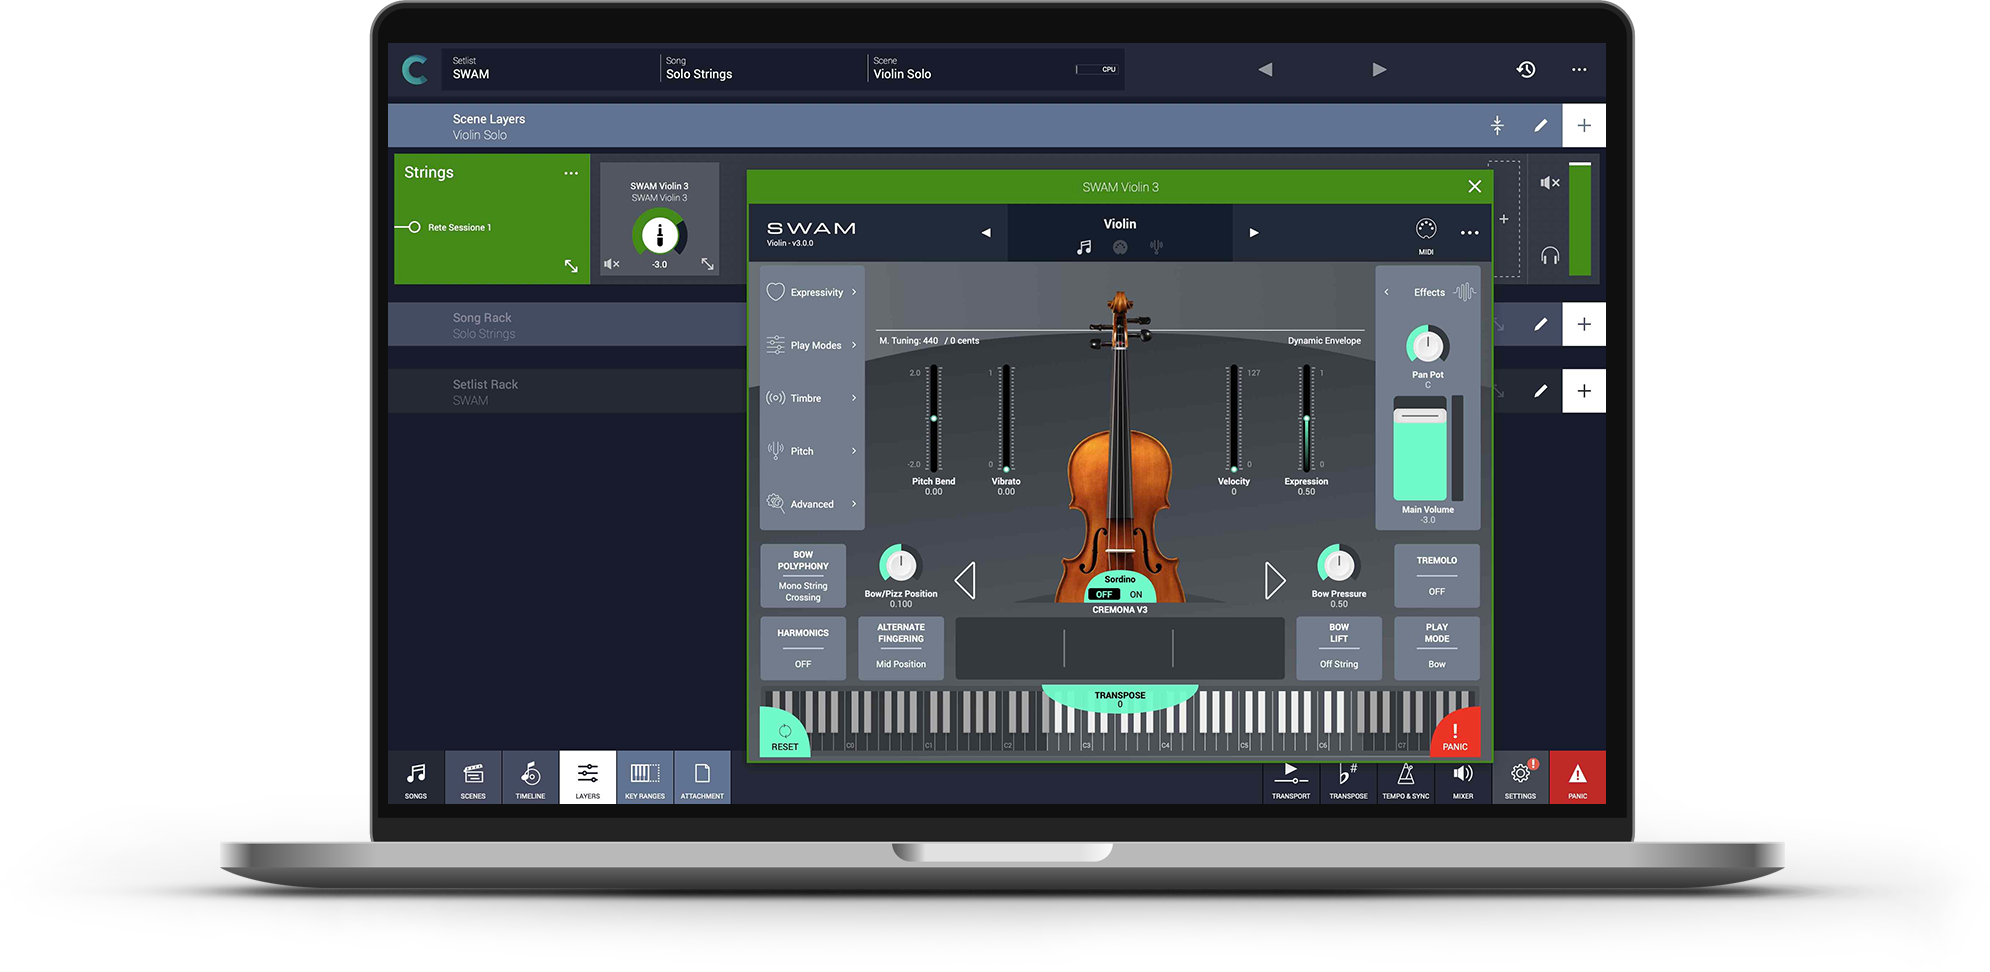
Task: Open the Songs view
Action: [416, 779]
